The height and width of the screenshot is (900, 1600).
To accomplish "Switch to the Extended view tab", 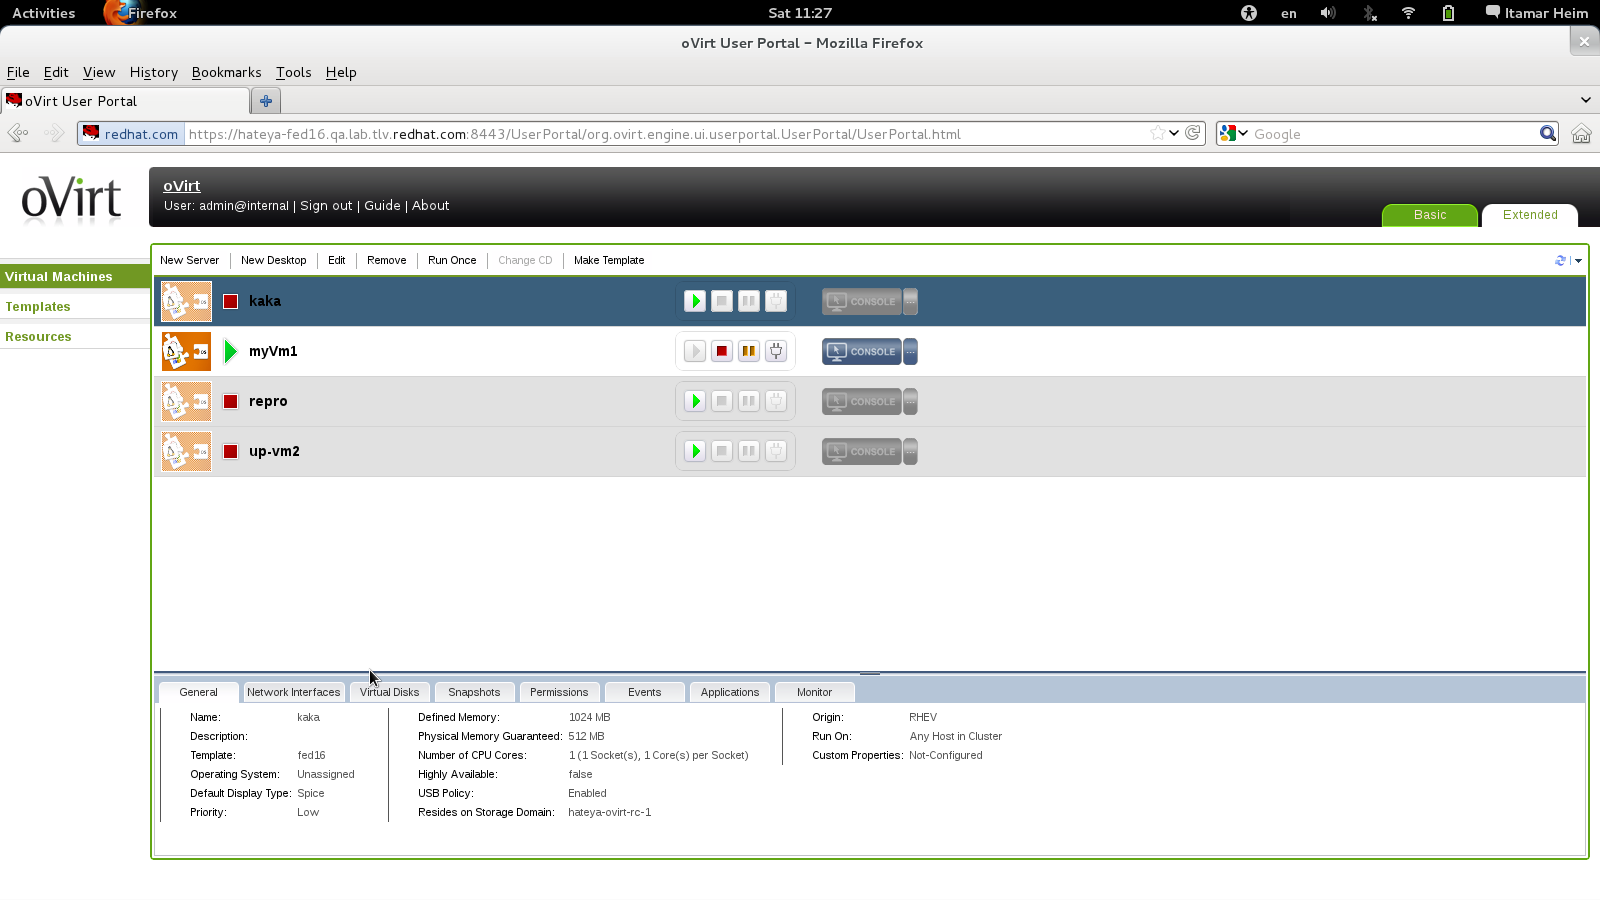I will click(x=1530, y=215).
